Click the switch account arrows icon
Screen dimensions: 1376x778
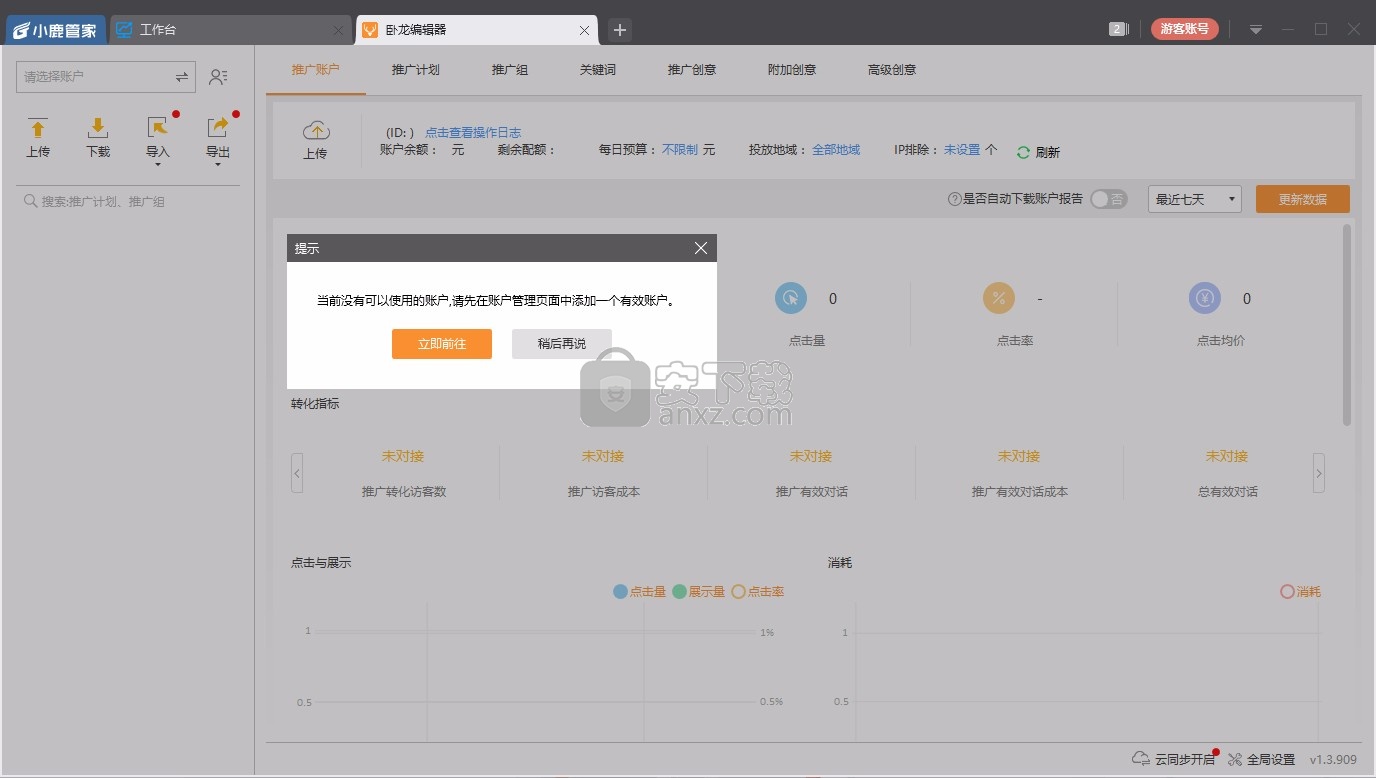coord(182,76)
